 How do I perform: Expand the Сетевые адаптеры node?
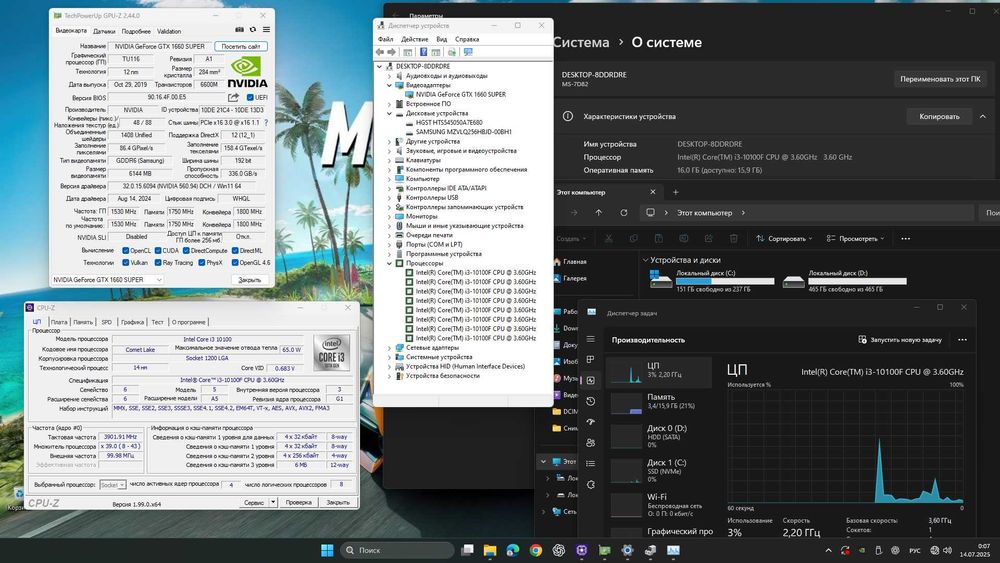pos(389,347)
